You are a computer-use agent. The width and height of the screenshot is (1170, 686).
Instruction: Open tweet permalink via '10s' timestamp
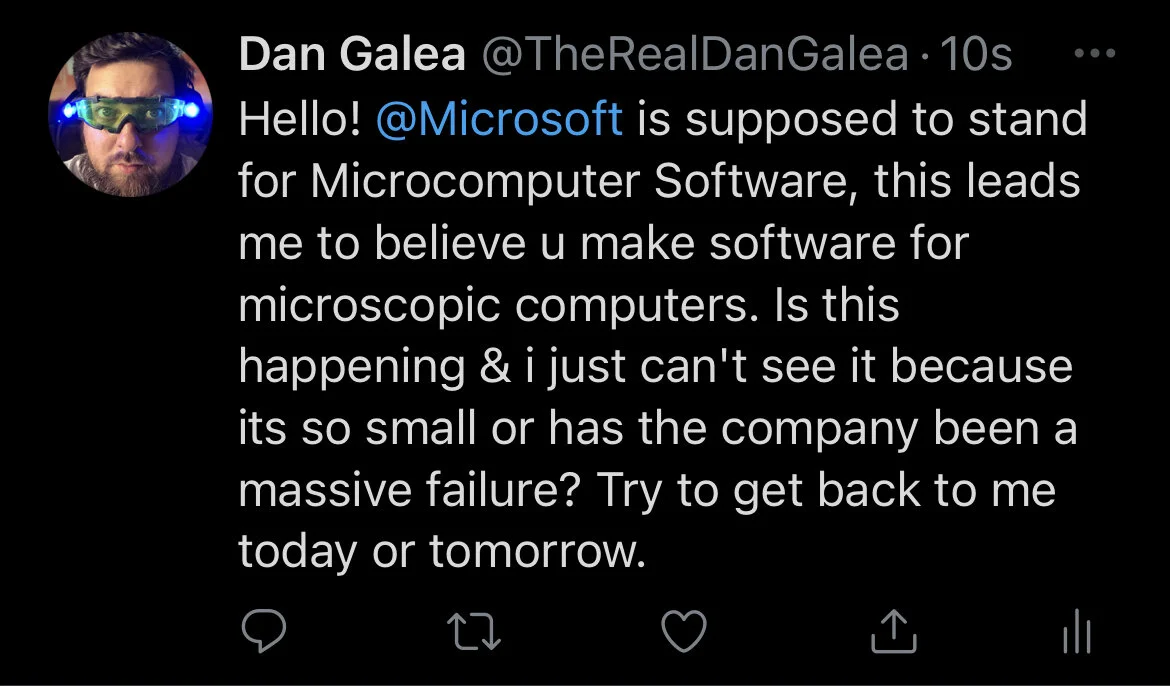tap(975, 54)
